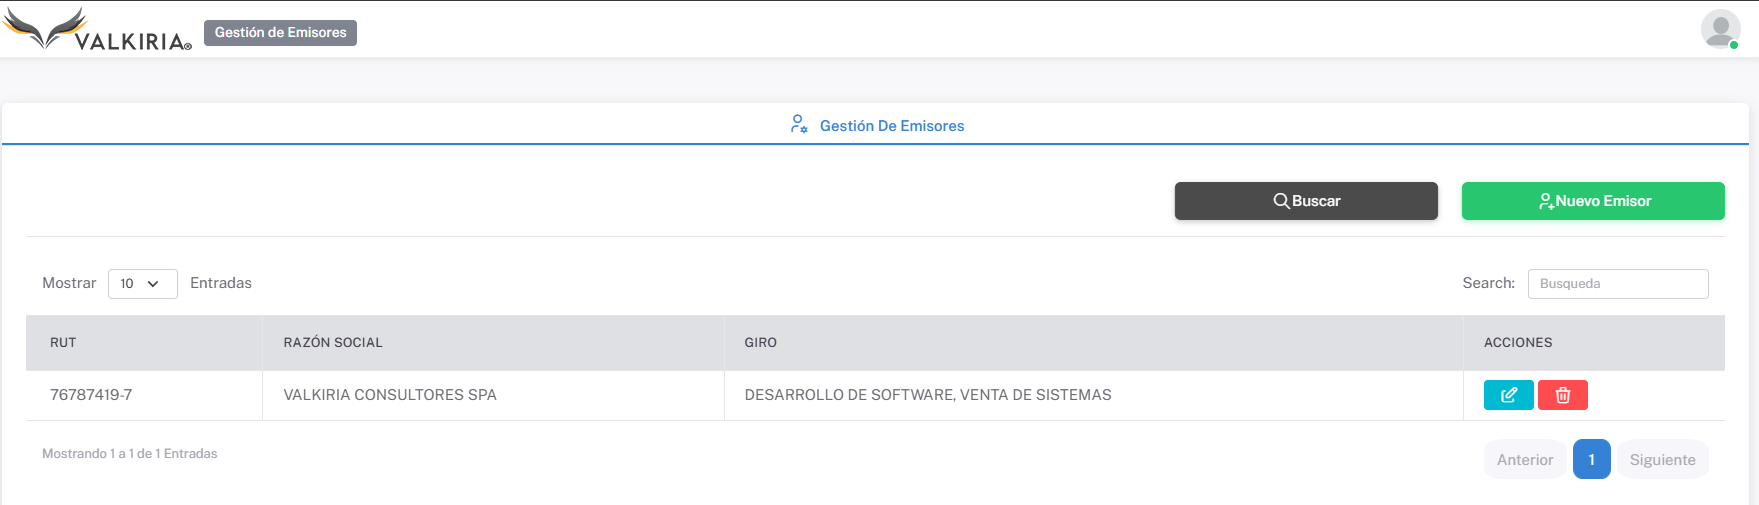Click the edit pencil icon for Valkiria Consultores
This screenshot has width=1759, height=505.
click(x=1508, y=395)
